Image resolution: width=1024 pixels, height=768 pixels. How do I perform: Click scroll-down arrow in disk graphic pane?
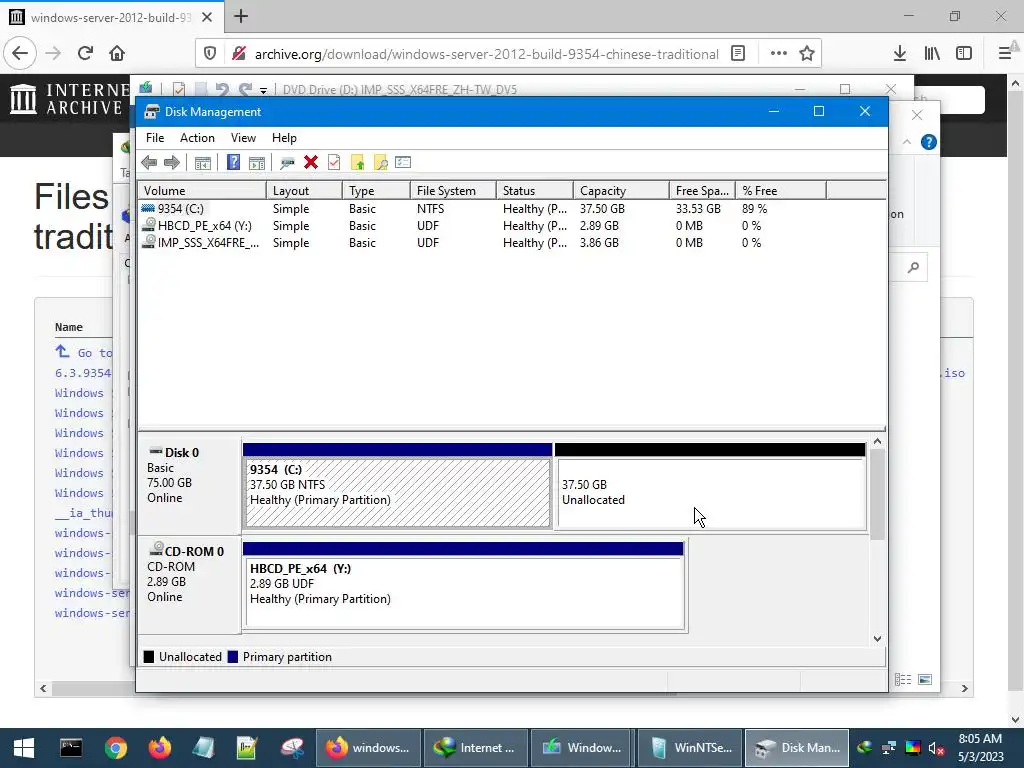[877, 639]
